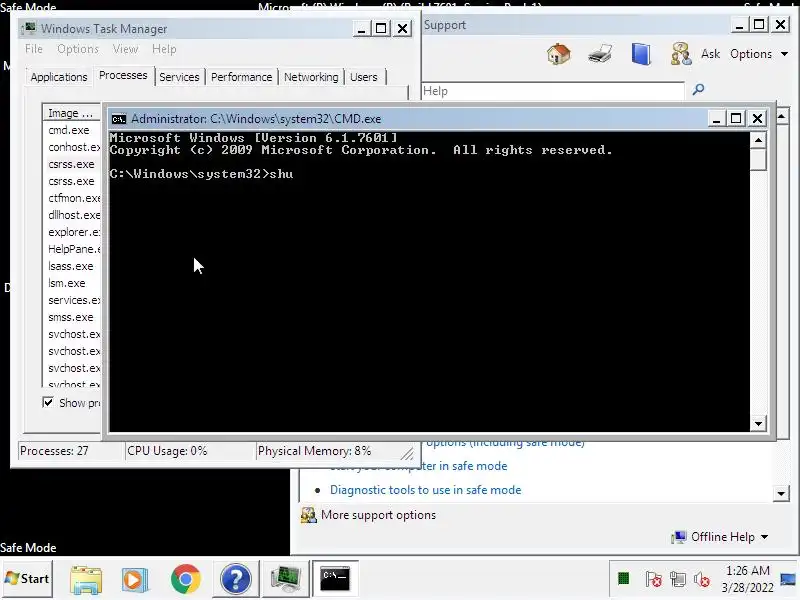This screenshot has height=600, width=800.
Task: Select the Processes tab
Action: pyautogui.click(x=123, y=76)
